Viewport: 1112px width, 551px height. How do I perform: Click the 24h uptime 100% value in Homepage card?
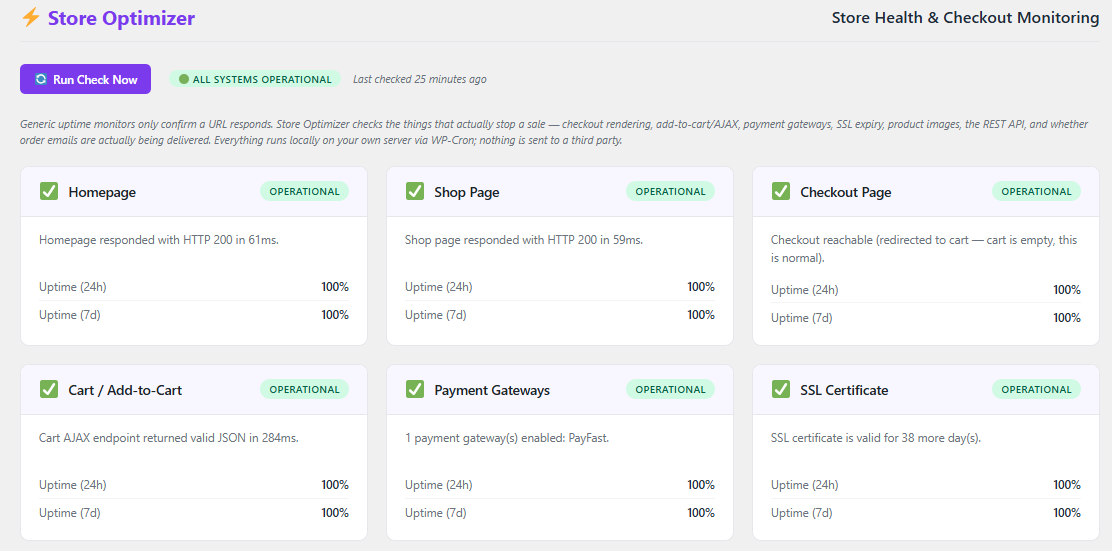(x=335, y=286)
